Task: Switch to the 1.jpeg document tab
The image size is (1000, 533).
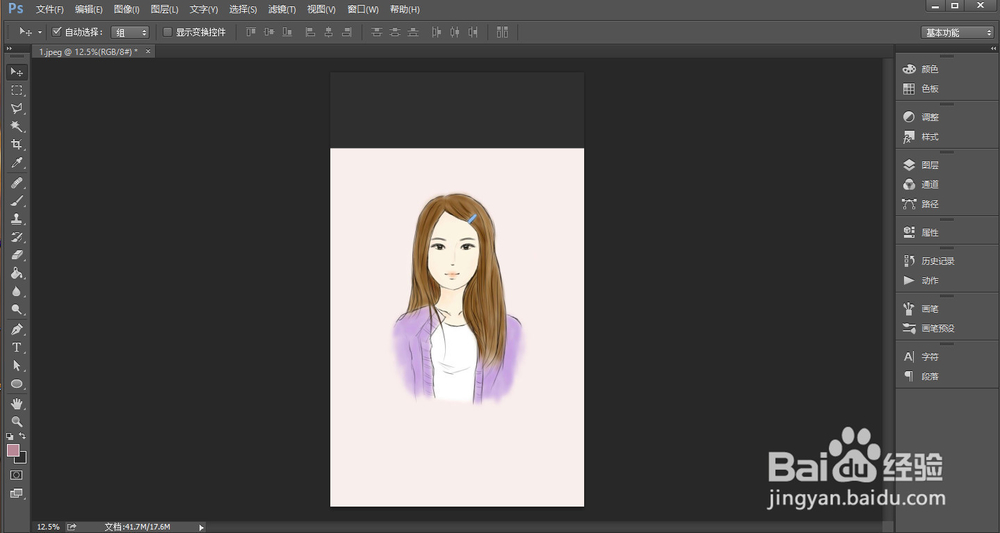Action: point(88,51)
